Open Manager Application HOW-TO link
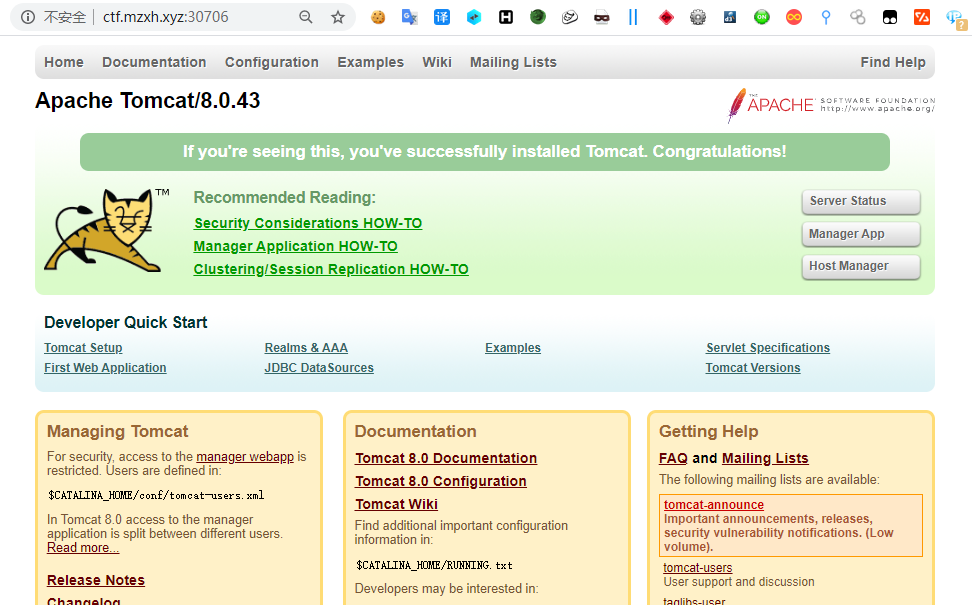 [296, 246]
